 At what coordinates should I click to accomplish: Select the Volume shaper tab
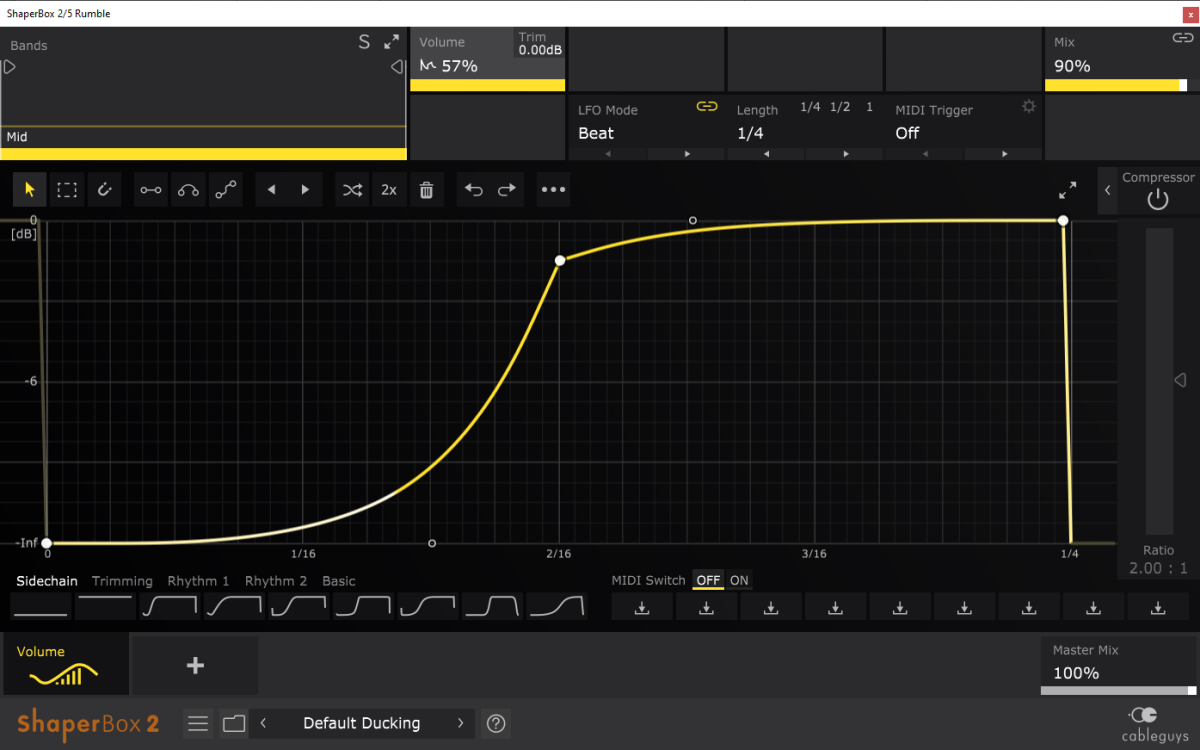click(x=66, y=666)
